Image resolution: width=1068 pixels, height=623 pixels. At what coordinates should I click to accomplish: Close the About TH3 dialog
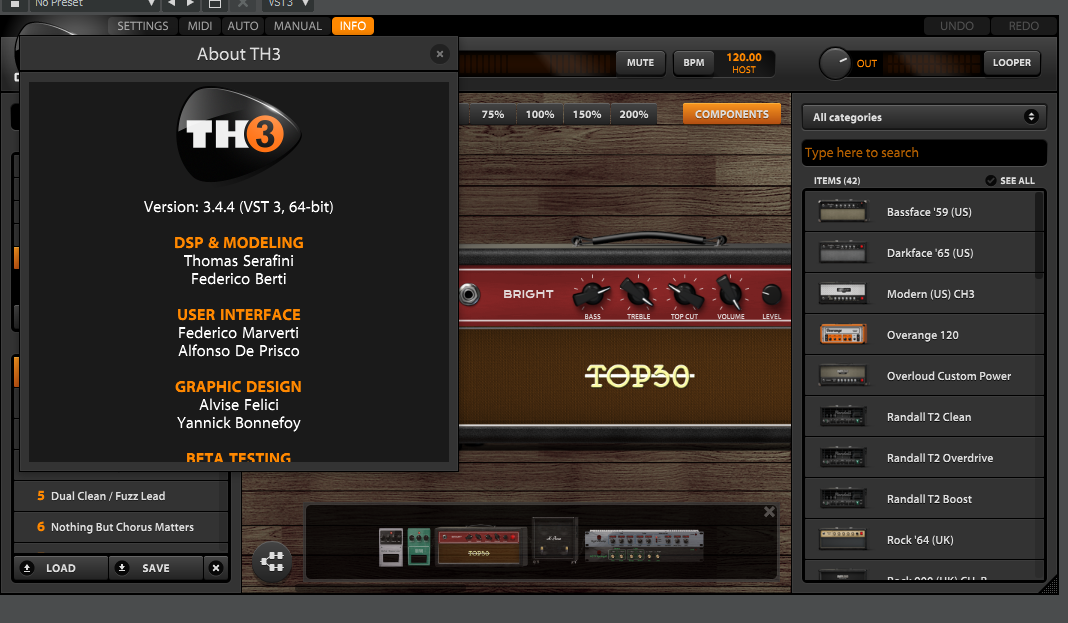pyautogui.click(x=439, y=54)
